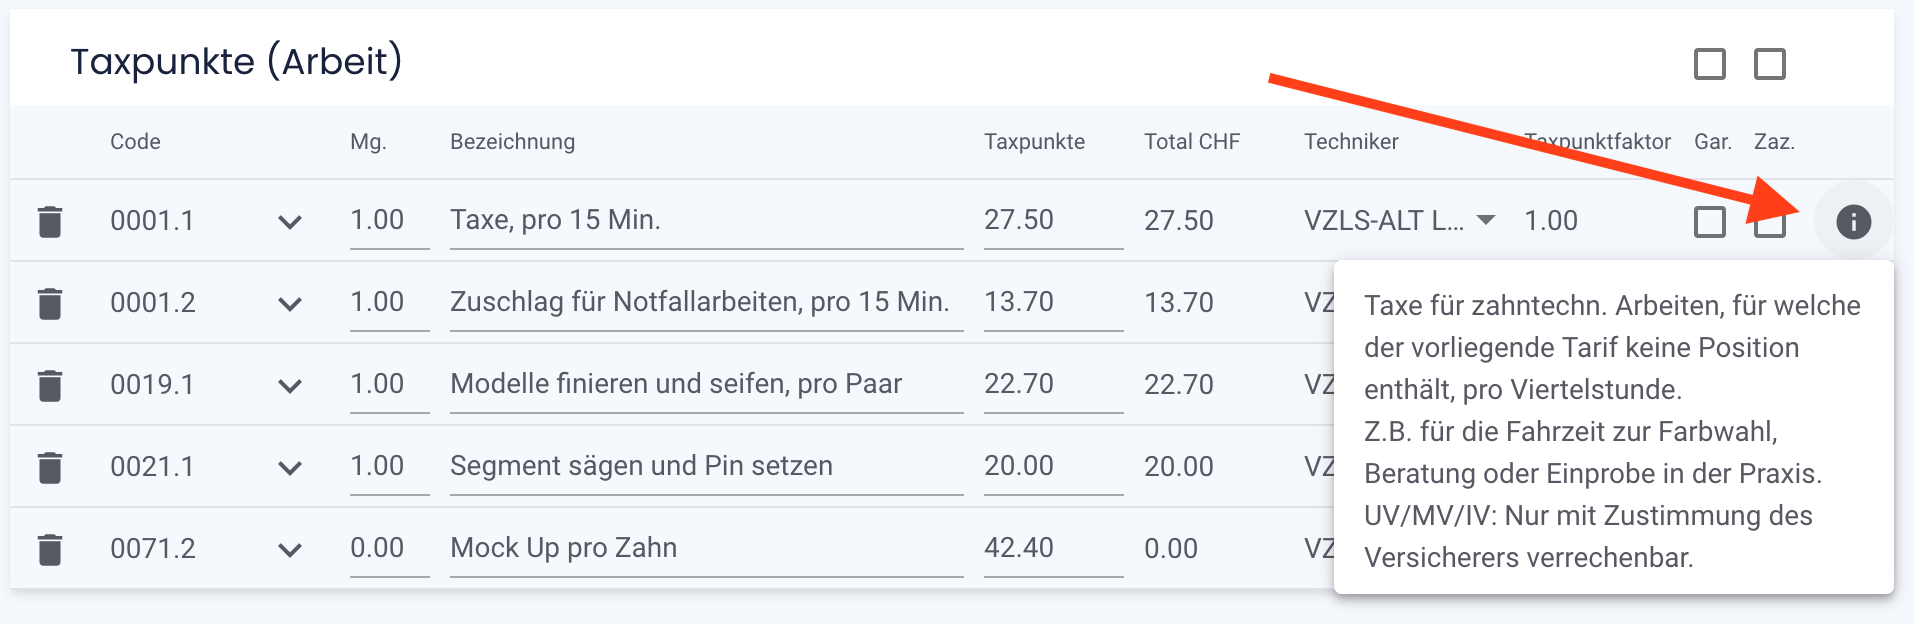Delete the Zuschlag für Notfallarbeiten entry
Image resolution: width=1914 pixels, height=624 pixels.
tap(50, 302)
